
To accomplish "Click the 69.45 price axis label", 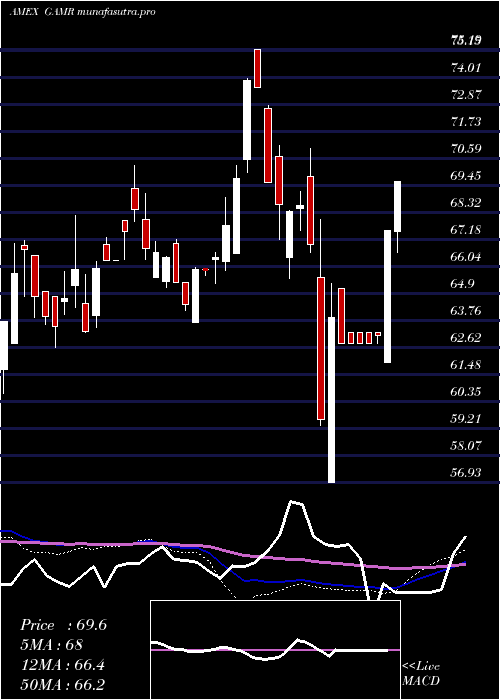I will click(x=466, y=175).
